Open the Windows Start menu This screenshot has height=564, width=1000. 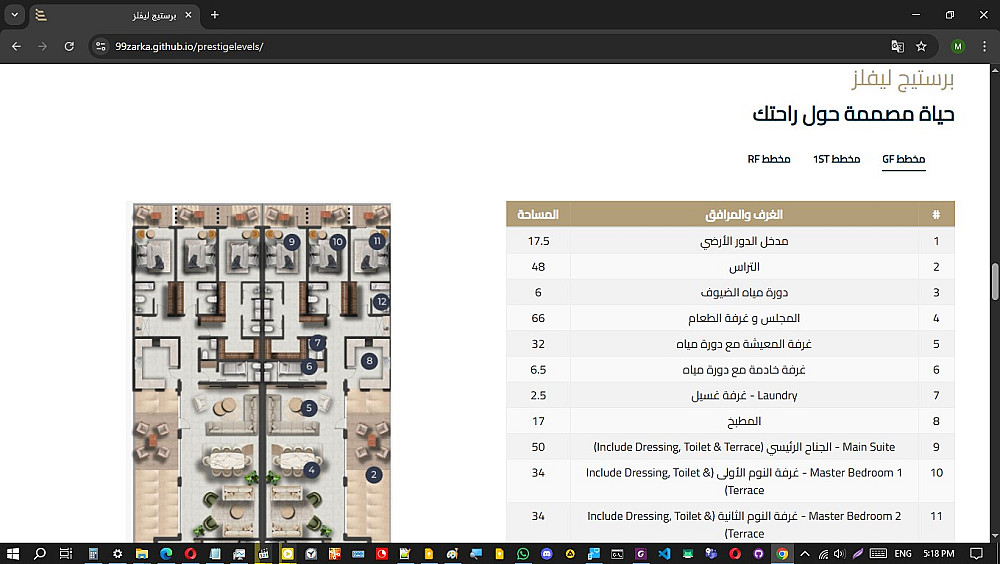point(12,553)
